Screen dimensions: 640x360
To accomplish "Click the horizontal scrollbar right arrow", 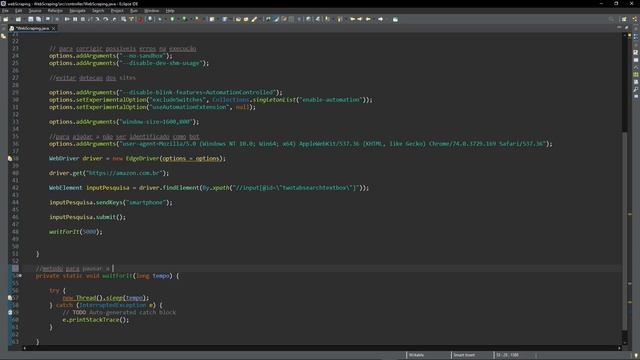I will point(619,348).
